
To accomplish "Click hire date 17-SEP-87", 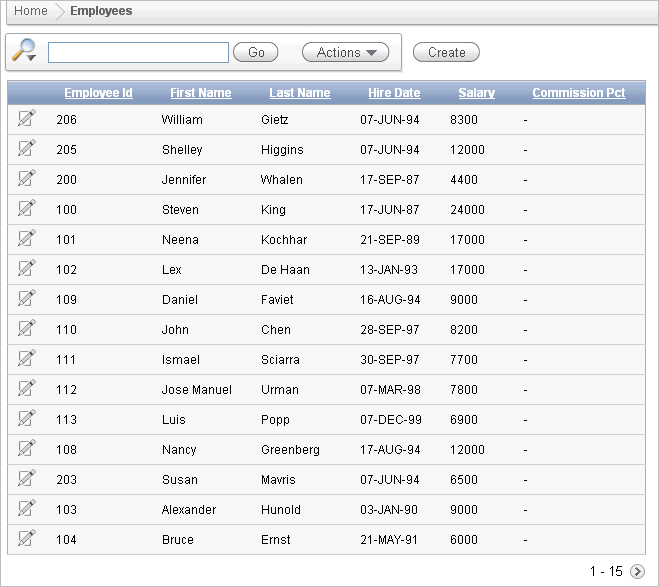I will pyautogui.click(x=390, y=180).
